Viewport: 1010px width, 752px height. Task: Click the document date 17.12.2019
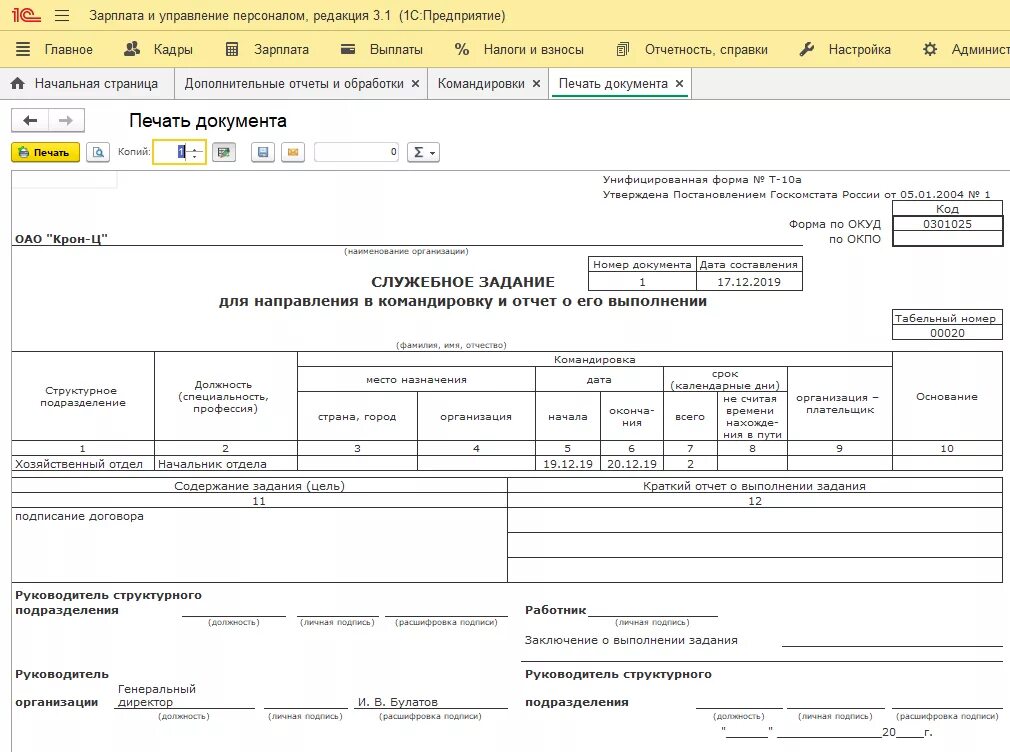coord(748,282)
